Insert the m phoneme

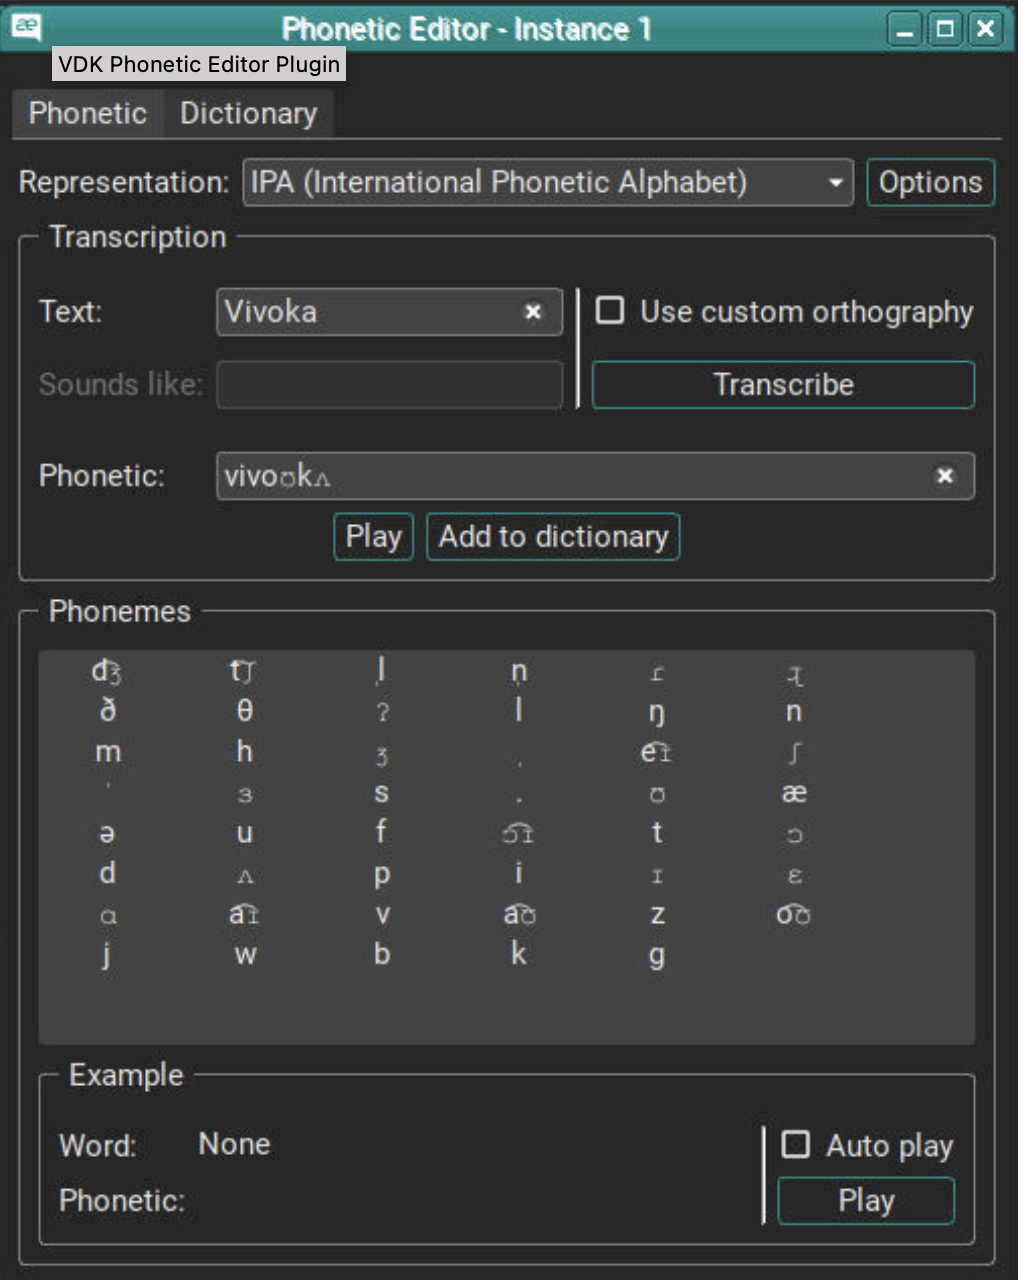click(108, 752)
